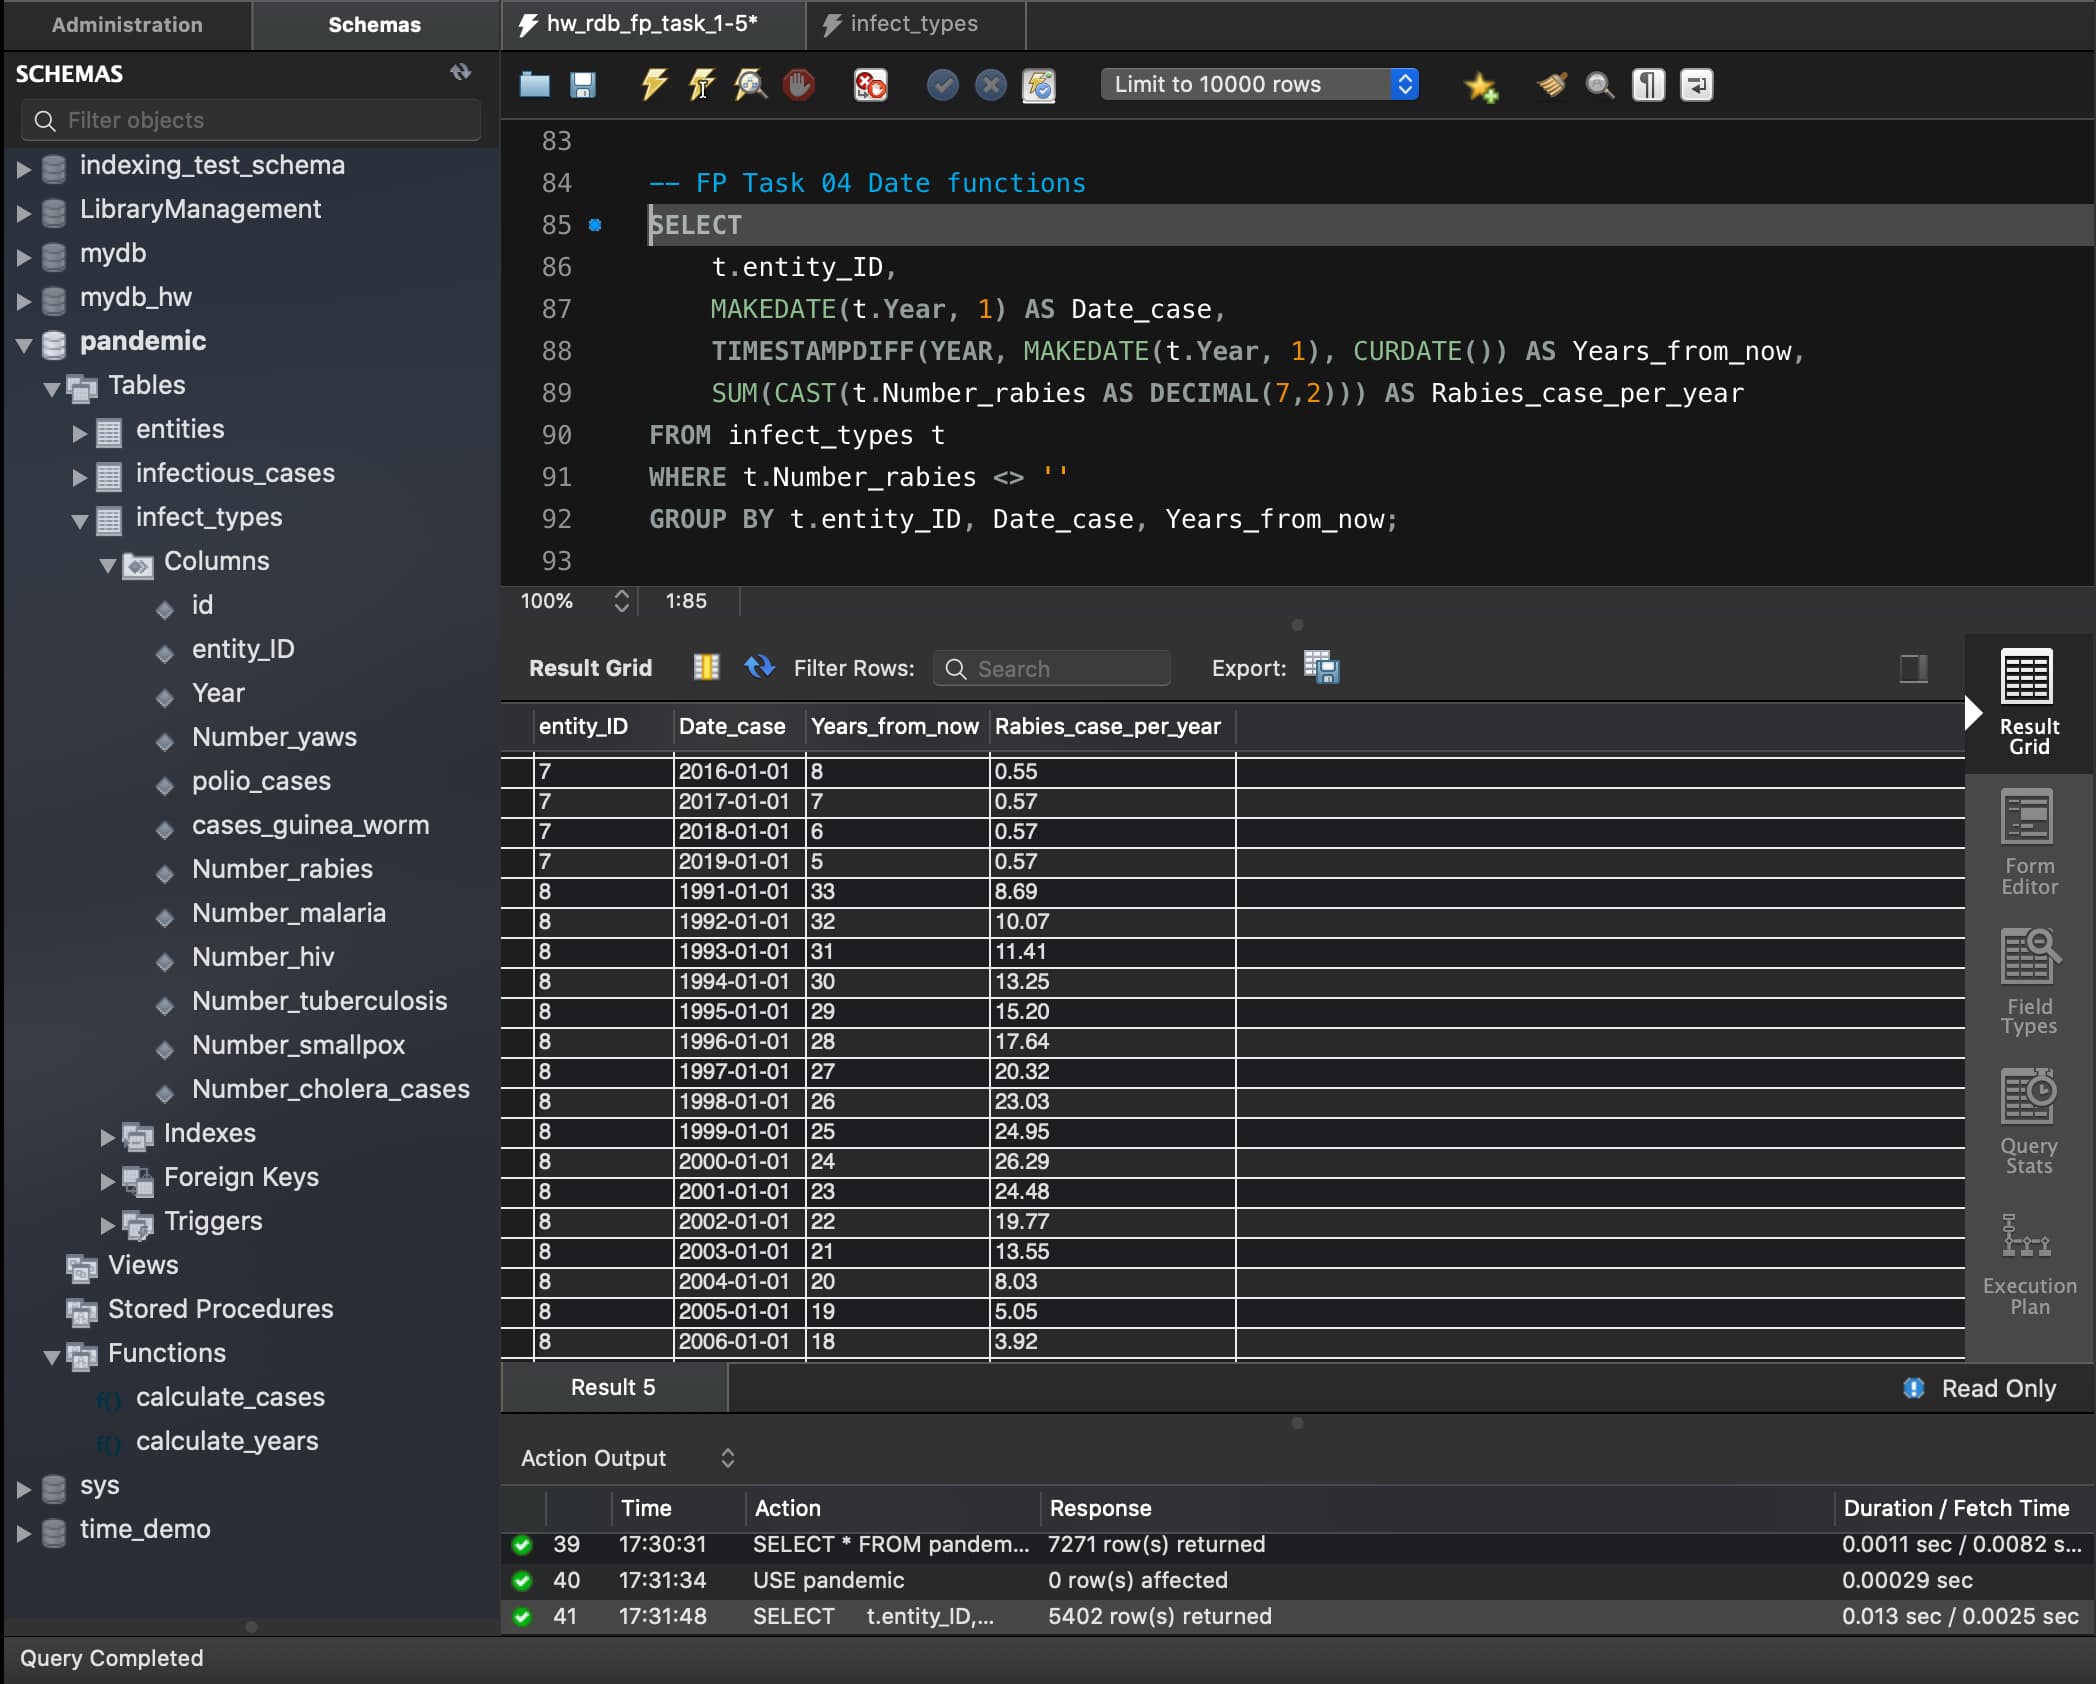Switch to the infect_types editor tab
This screenshot has height=1684, width=2096.
(x=912, y=24)
